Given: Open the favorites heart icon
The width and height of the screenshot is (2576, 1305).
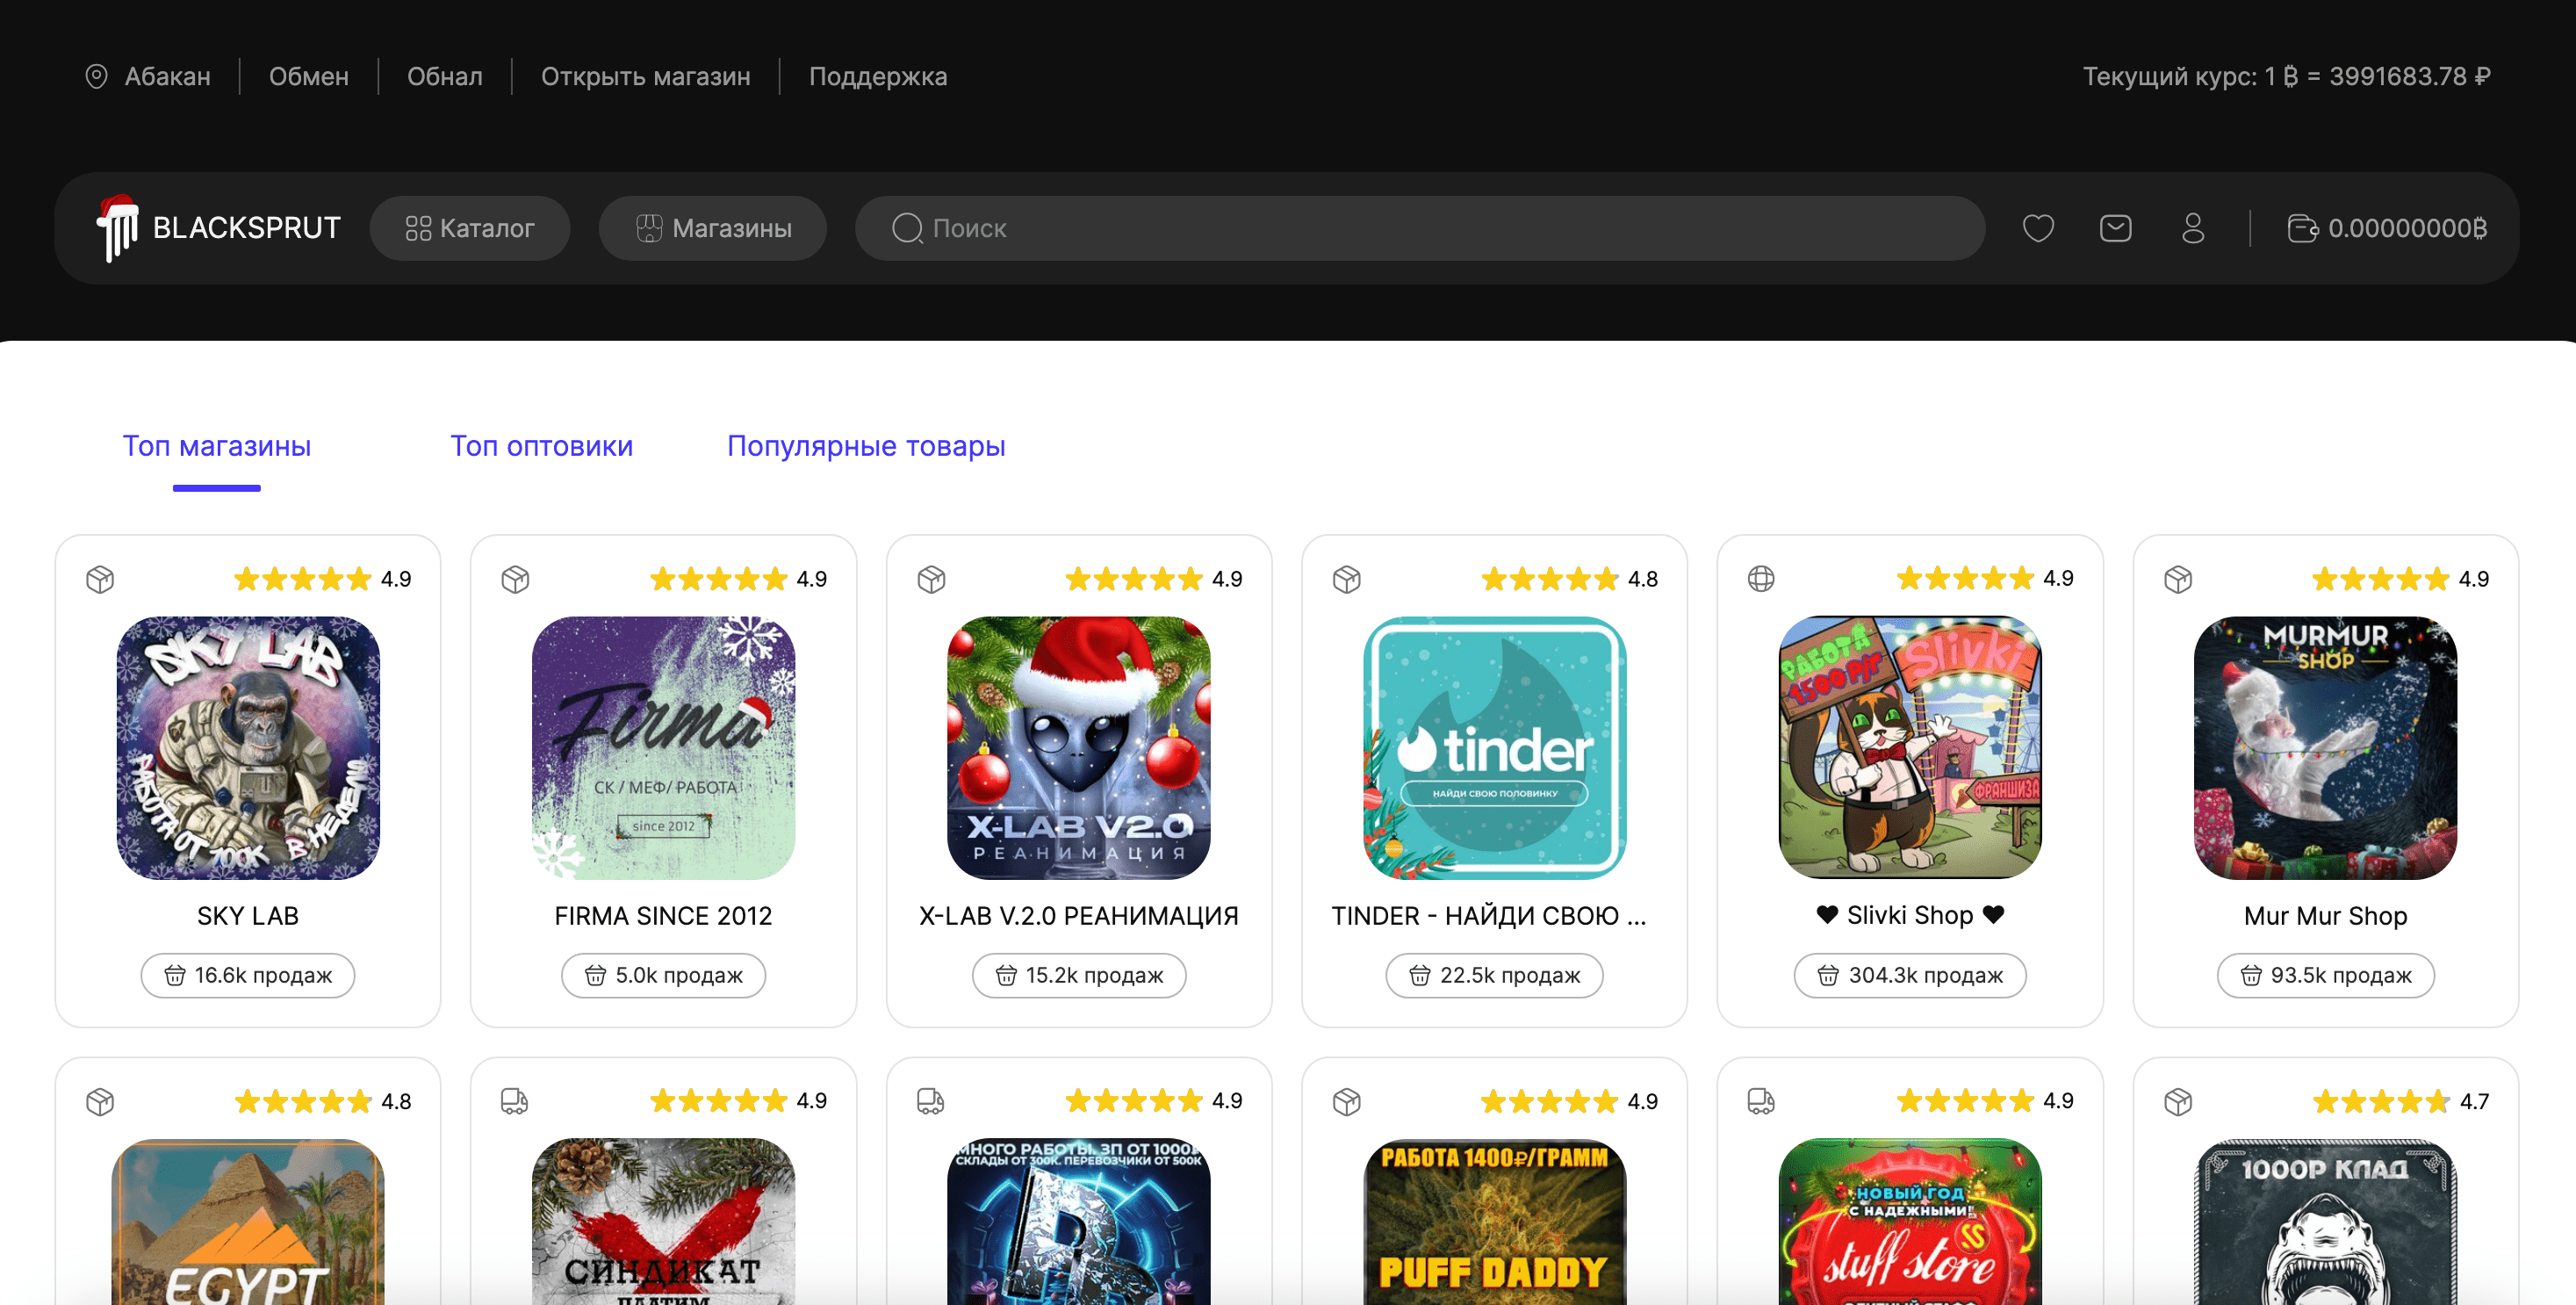Looking at the screenshot, I should click(2038, 228).
